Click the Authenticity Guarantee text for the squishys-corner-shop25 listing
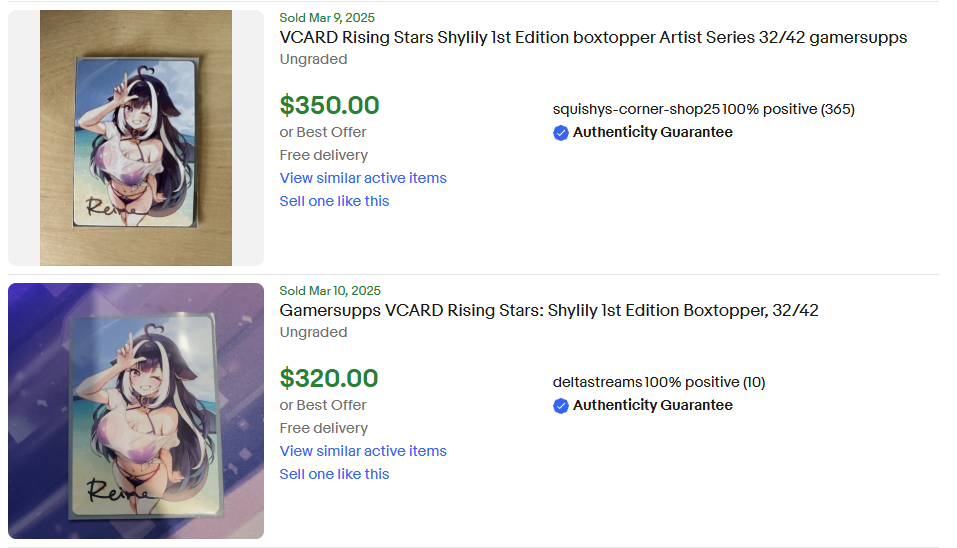 [652, 133]
